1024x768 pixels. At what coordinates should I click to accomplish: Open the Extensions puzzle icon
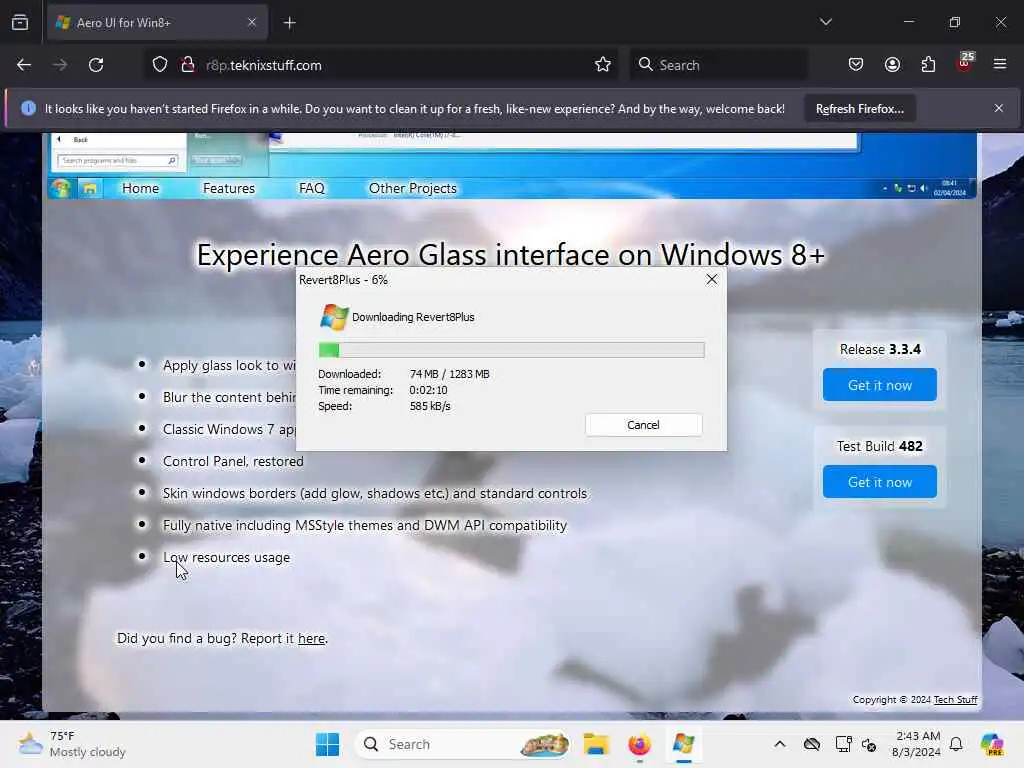pos(928,65)
